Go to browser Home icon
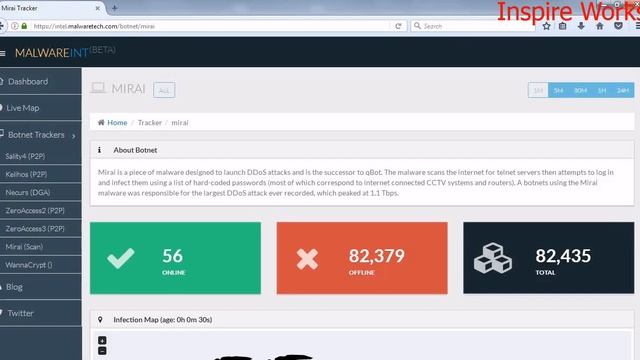640x360 pixels. coord(600,26)
